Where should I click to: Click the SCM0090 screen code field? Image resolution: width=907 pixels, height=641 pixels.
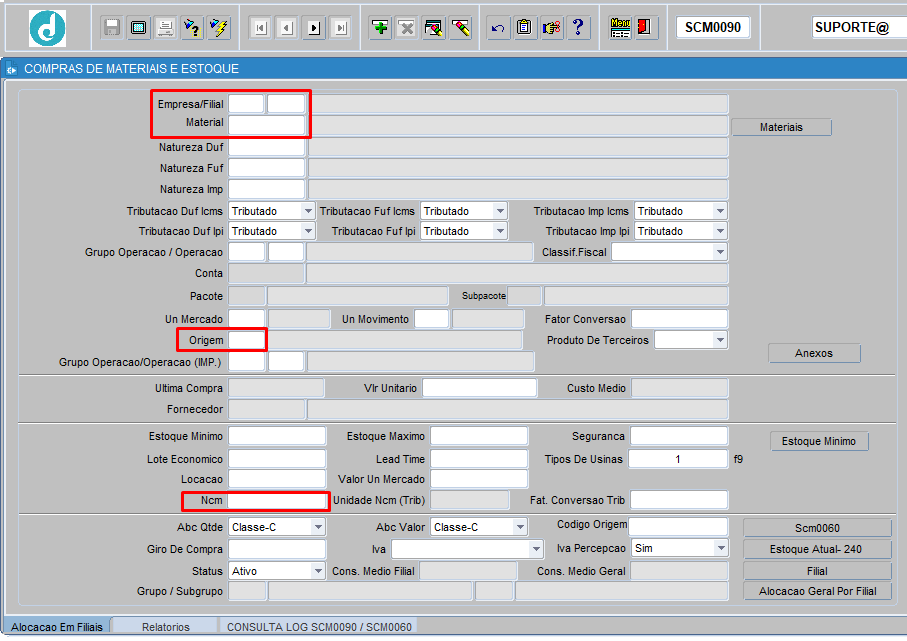click(x=713, y=27)
